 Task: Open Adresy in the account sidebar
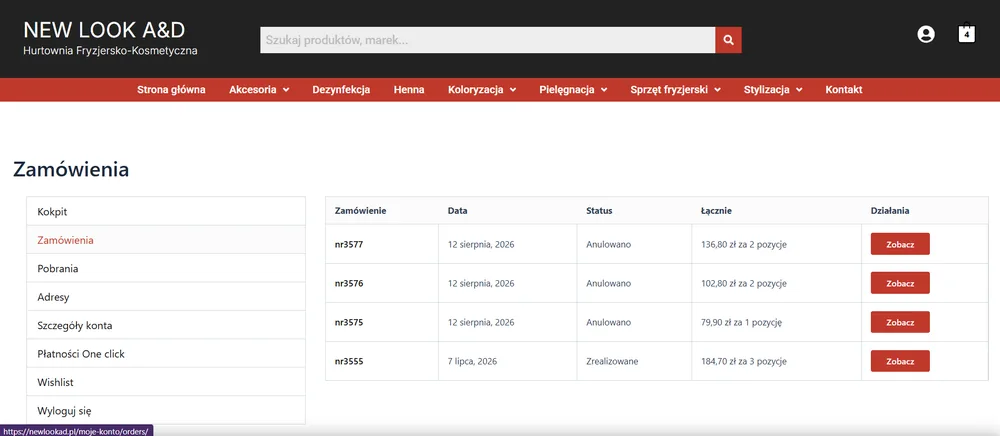[166, 297]
